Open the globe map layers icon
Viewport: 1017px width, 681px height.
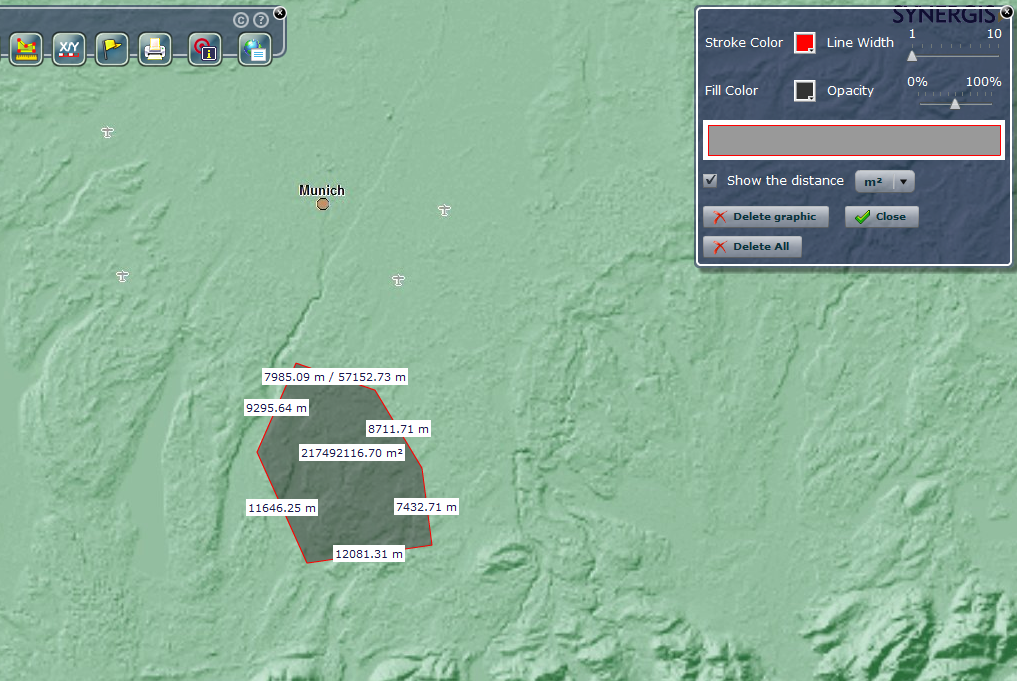coord(255,49)
